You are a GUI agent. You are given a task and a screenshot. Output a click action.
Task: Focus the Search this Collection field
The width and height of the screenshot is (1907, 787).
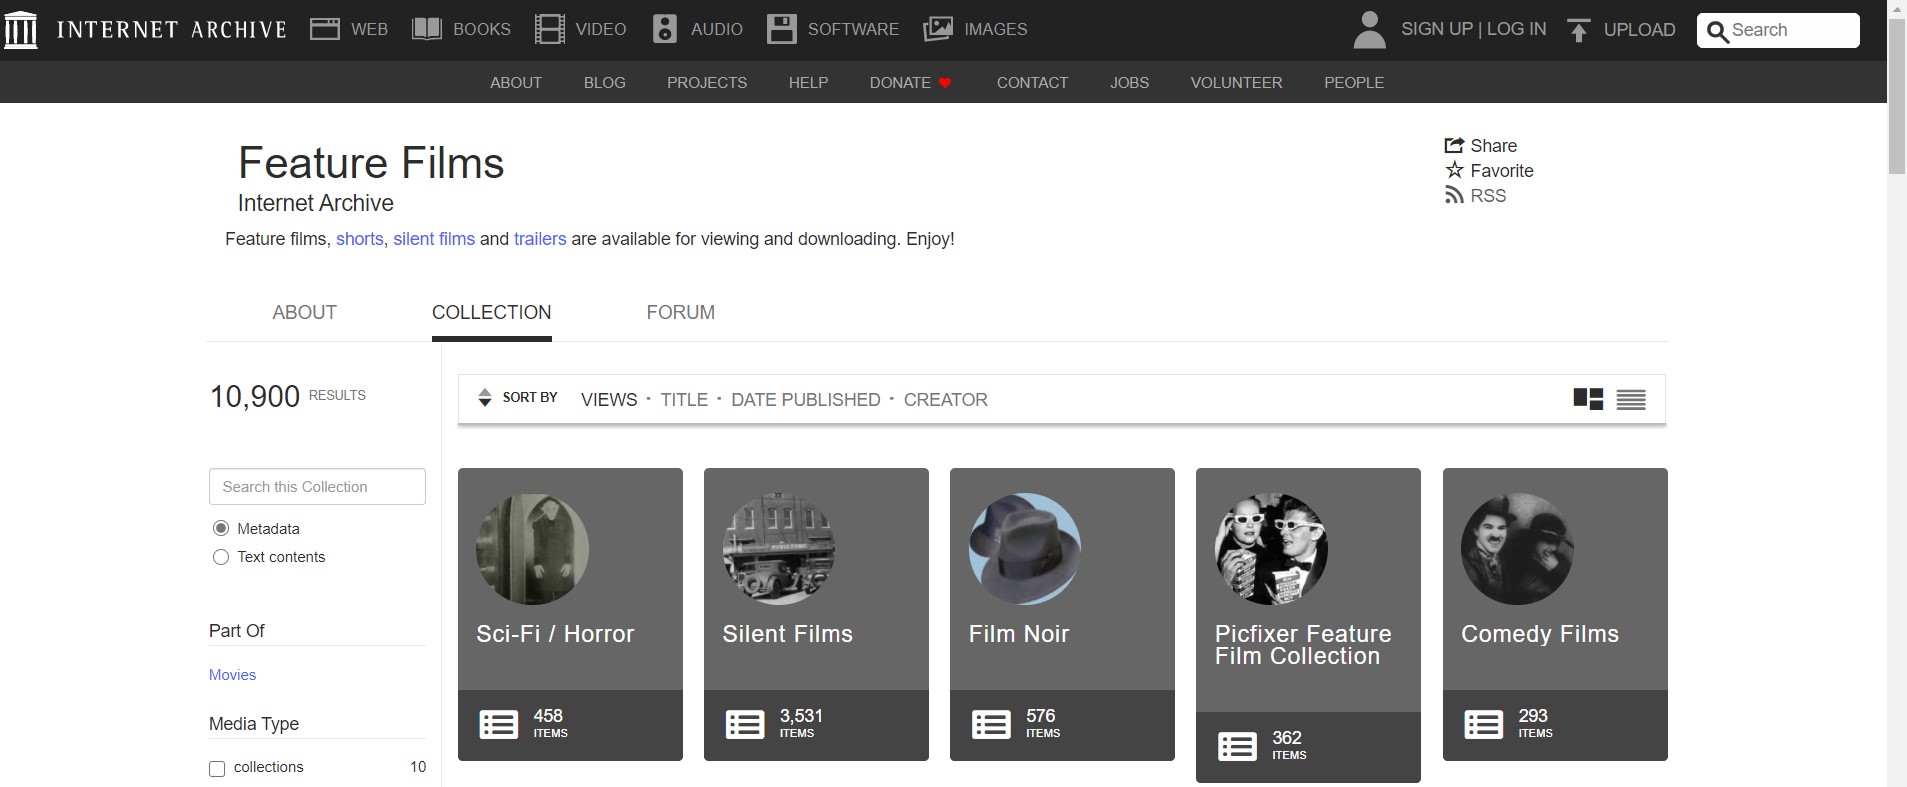pyautogui.click(x=317, y=487)
